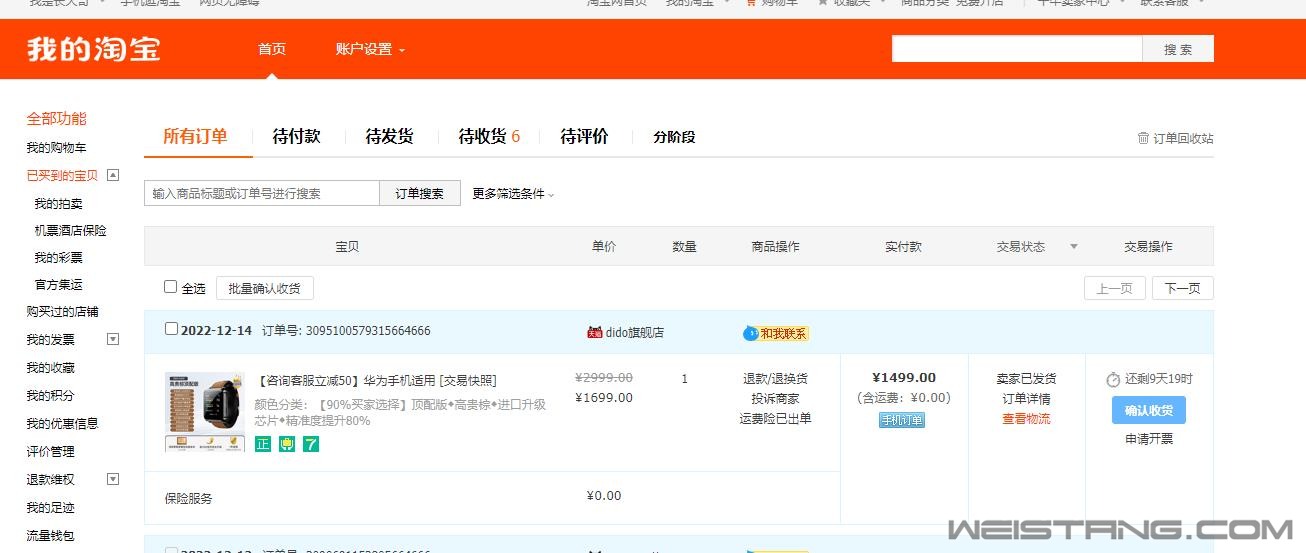Open the 待收货 tab with 6 orders

[489, 136]
